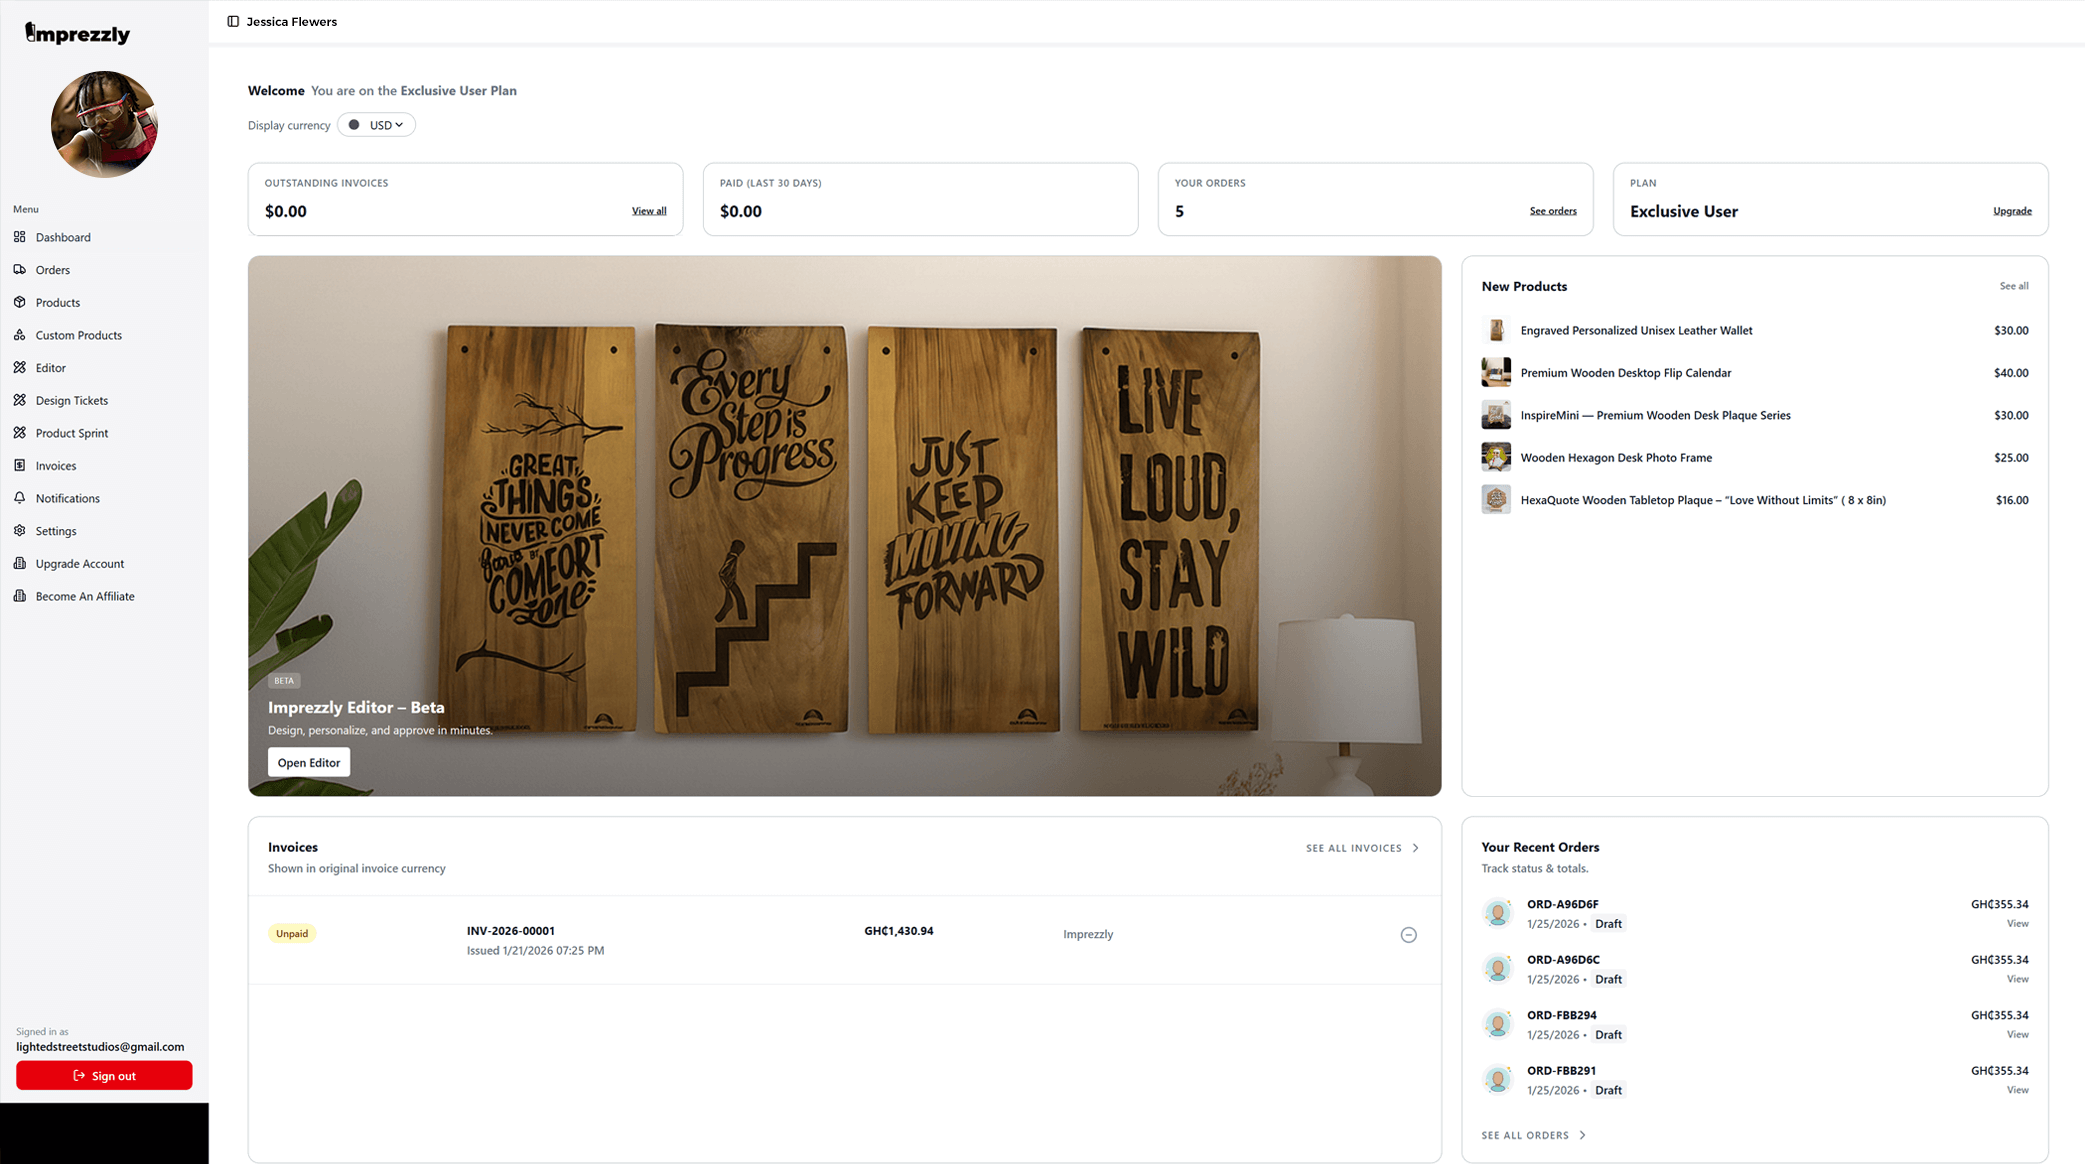This screenshot has width=2085, height=1164.
Task: Select the Product Sprint icon
Action: [21, 432]
